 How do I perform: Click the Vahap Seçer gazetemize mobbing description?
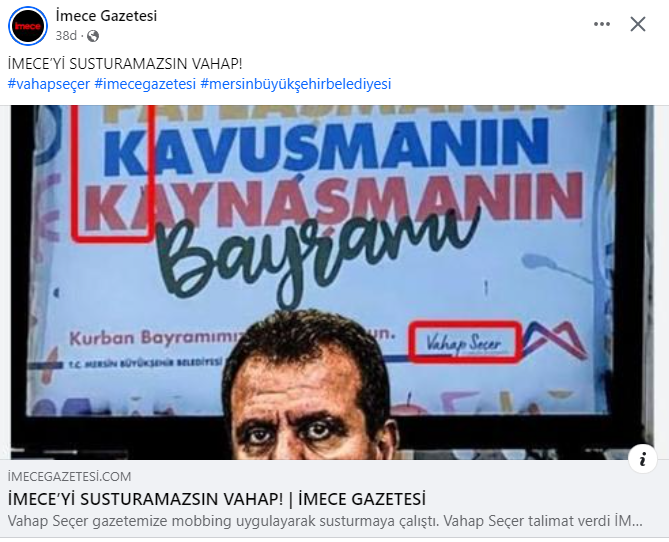[325, 521]
